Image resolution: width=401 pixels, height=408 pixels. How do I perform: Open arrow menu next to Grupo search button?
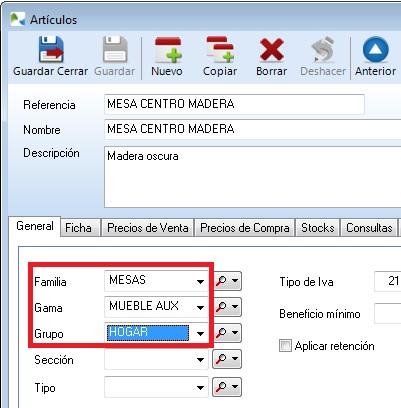coord(235,332)
